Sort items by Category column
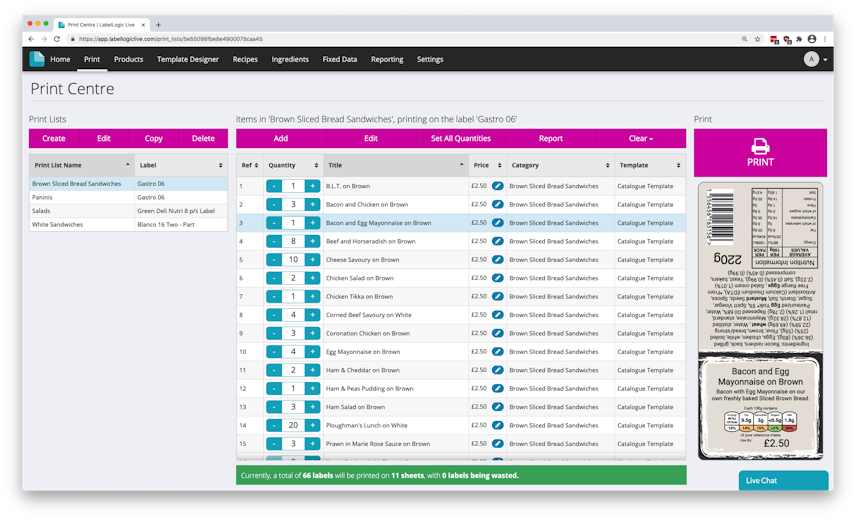856x520 pixels. [x=560, y=165]
